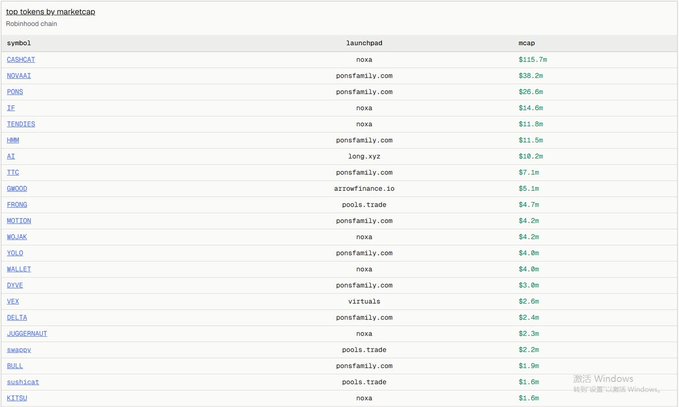The height and width of the screenshot is (407, 679).
Task: Select the $11.5m market cap value
Action: tap(531, 140)
